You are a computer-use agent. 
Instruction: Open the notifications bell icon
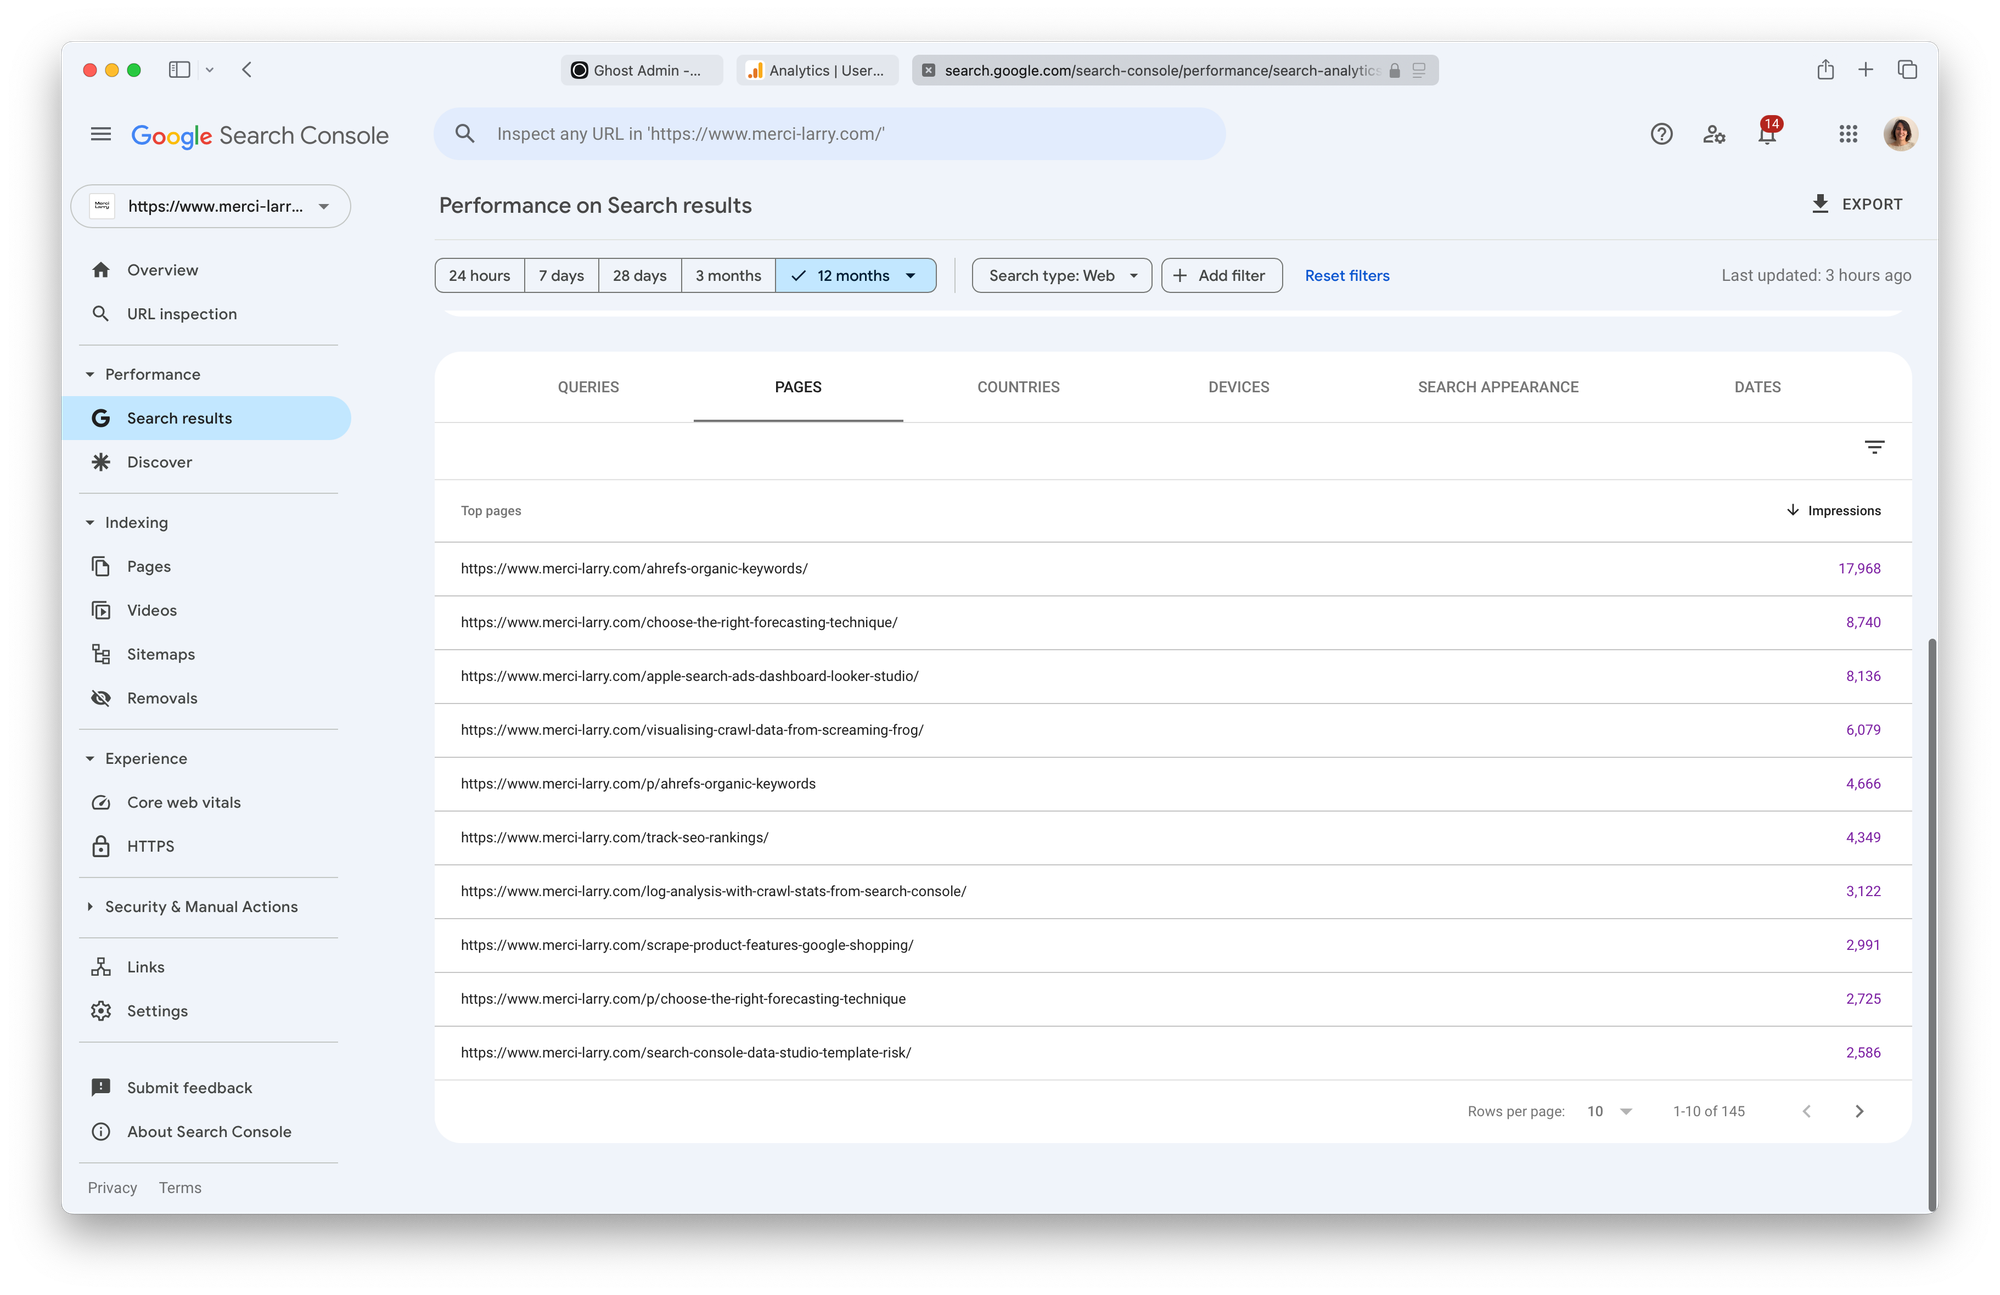click(x=1767, y=135)
